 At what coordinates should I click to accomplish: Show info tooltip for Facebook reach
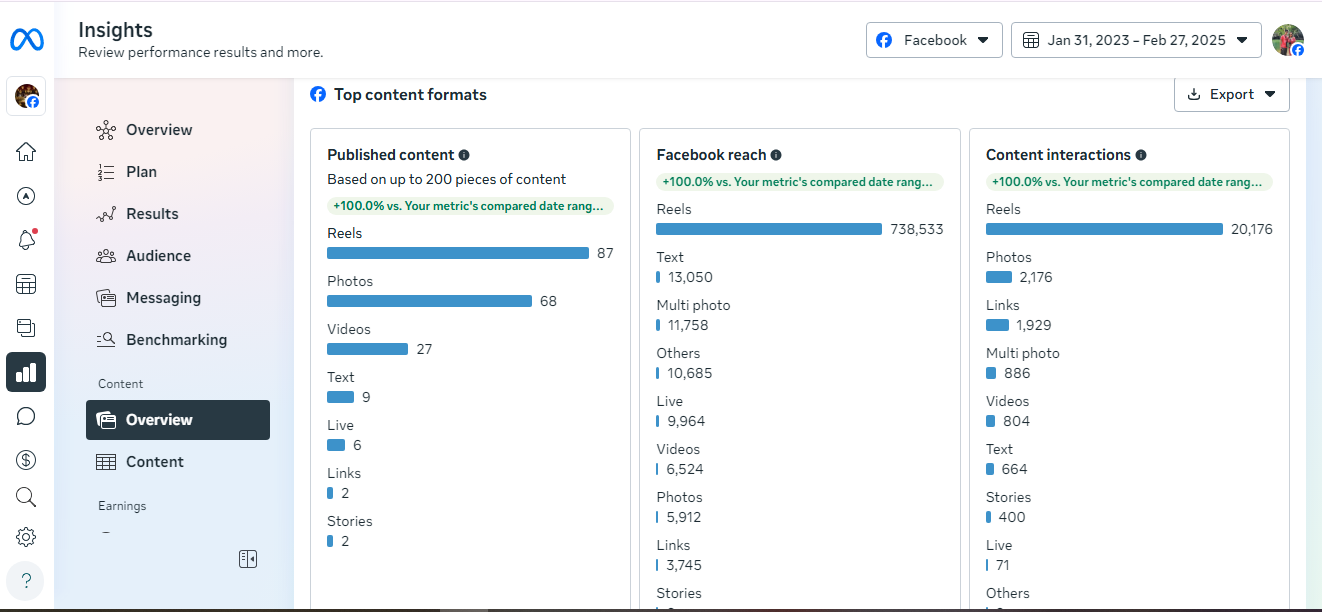776,155
